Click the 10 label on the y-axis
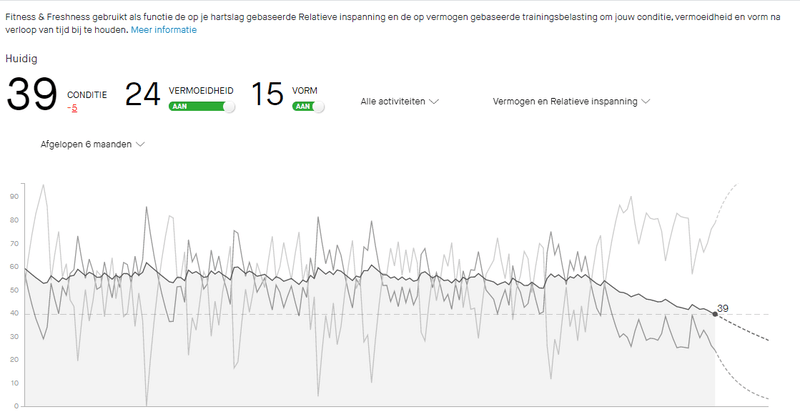The image size is (800, 412). 15,384
